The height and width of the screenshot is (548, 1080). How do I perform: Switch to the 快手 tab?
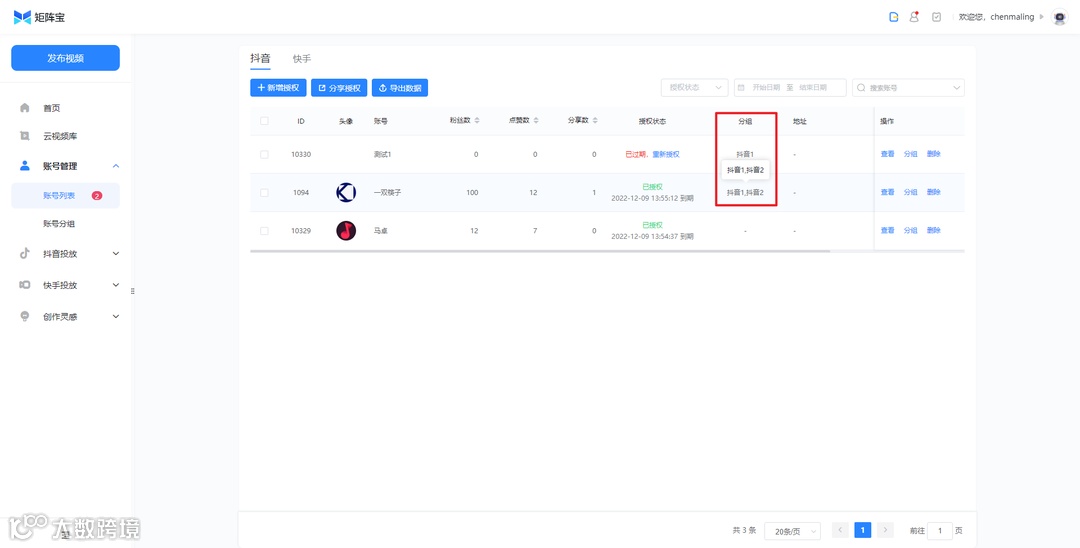(x=302, y=59)
